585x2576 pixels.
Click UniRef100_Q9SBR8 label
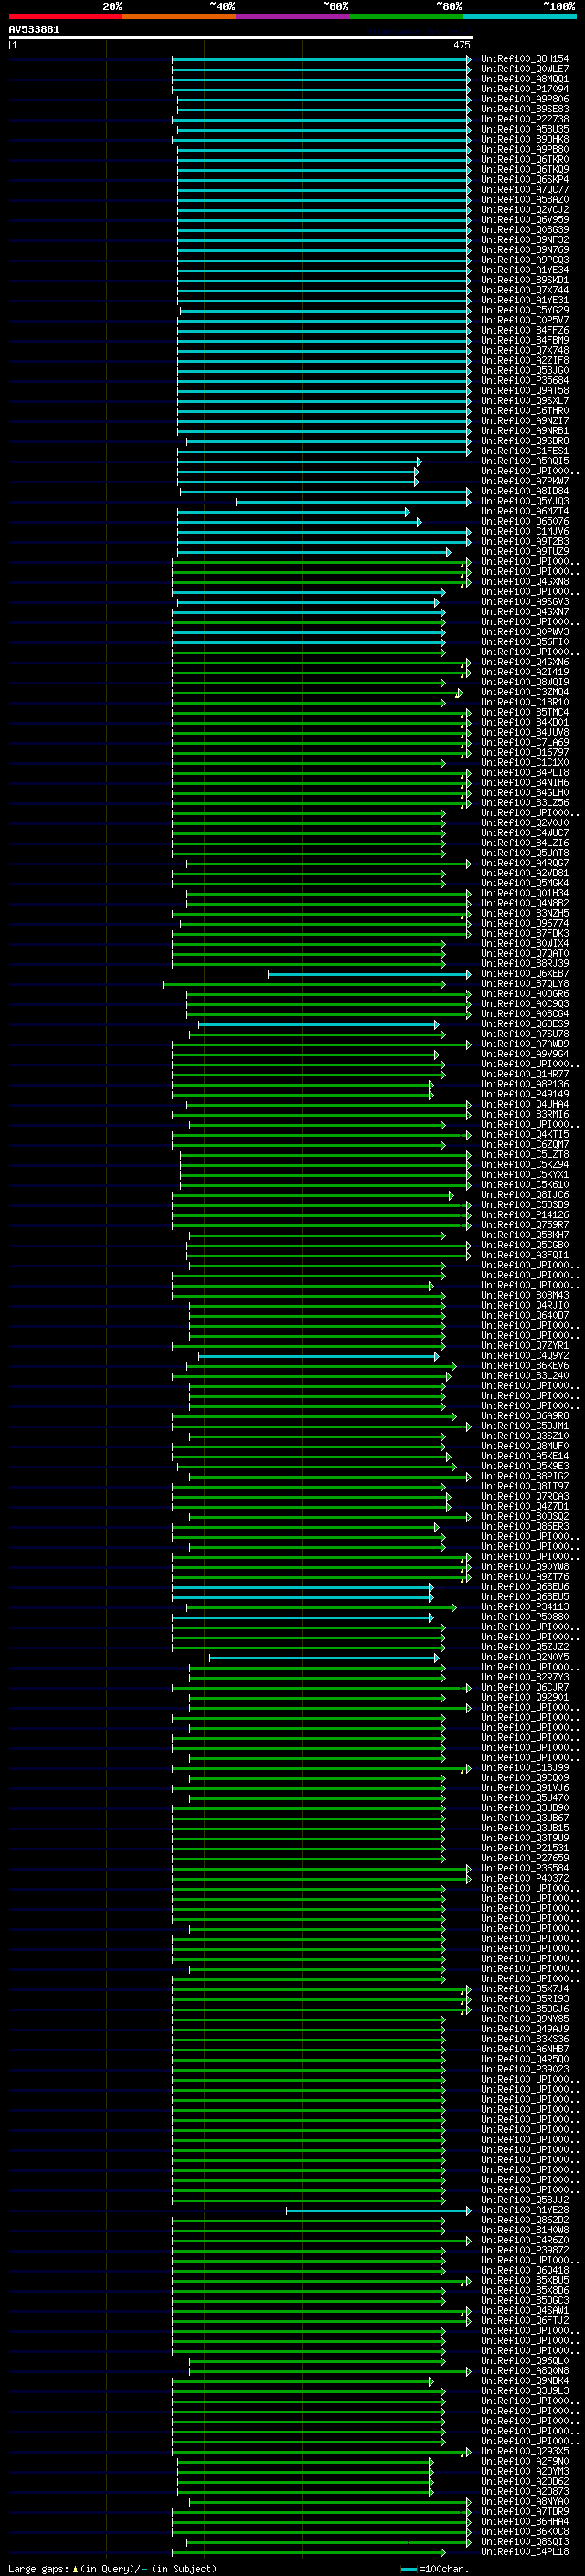525,441
